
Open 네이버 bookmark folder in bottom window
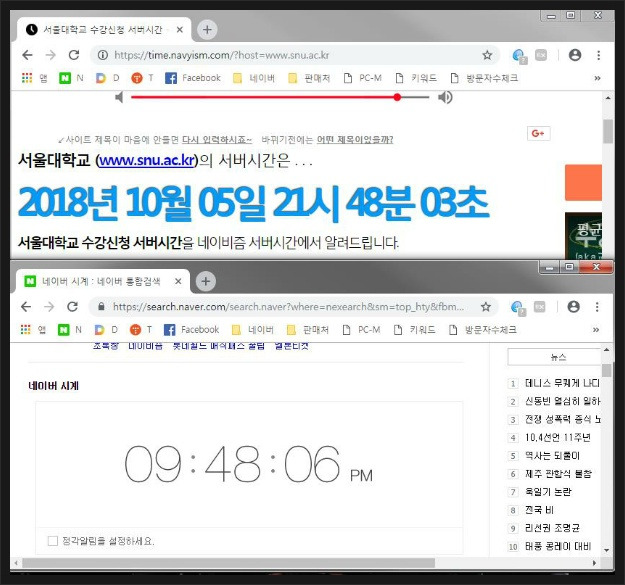[252, 330]
